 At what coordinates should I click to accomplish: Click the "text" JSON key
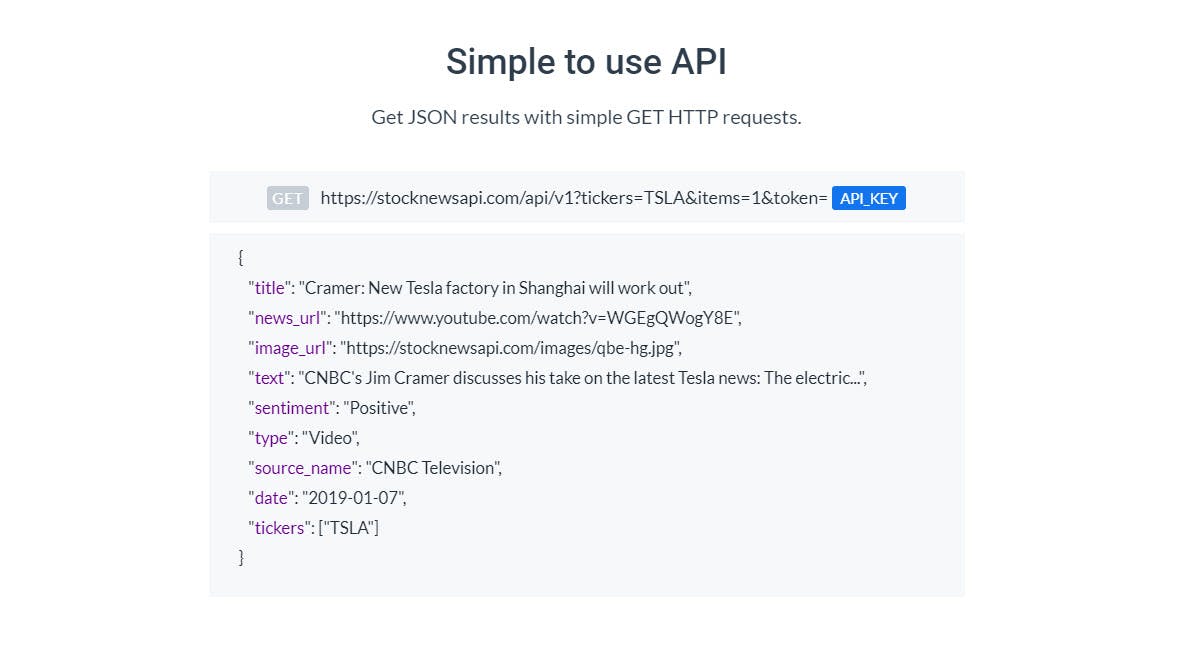click(270, 378)
